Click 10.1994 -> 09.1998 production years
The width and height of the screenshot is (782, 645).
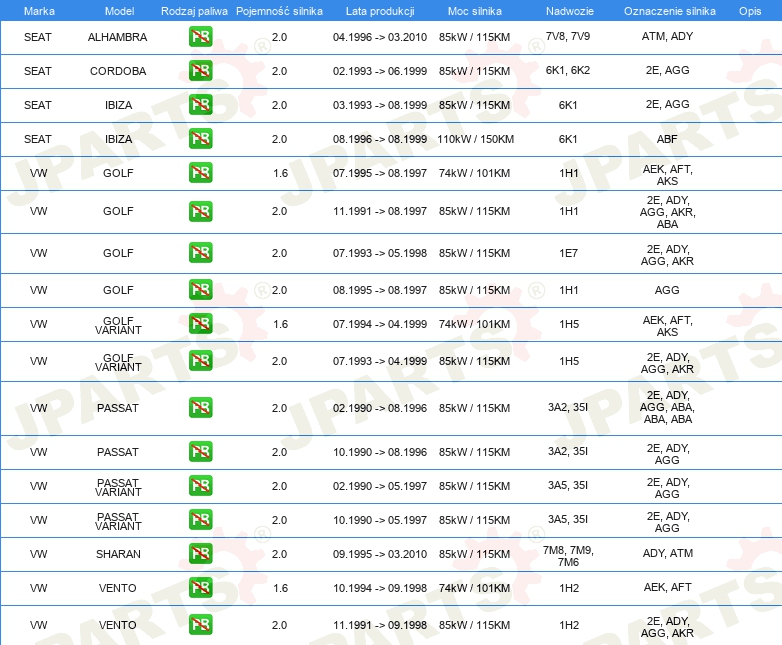(380, 588)
